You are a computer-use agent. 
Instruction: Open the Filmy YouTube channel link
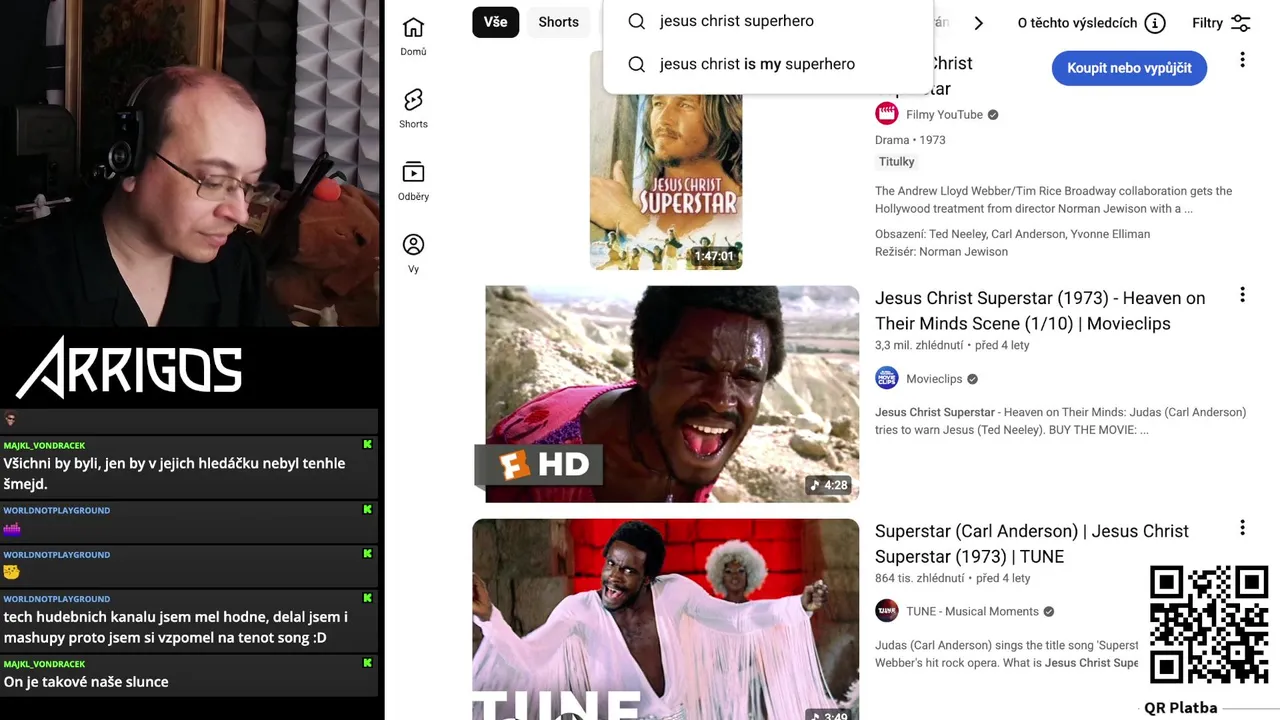[x=944, y=115]
